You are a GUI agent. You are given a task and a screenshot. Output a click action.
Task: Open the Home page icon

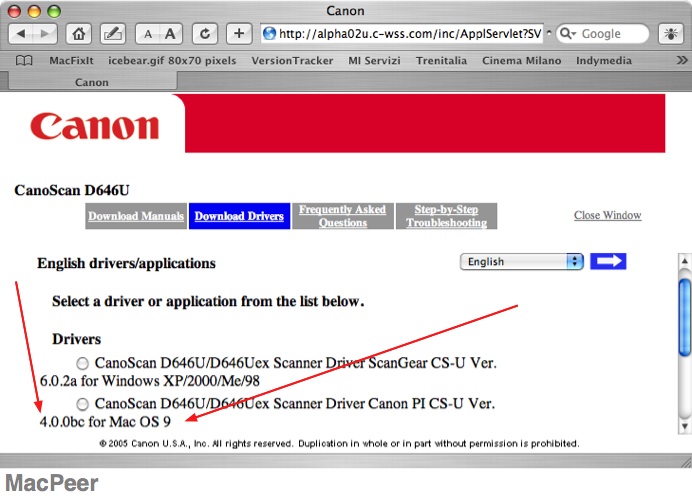[79, 34]
